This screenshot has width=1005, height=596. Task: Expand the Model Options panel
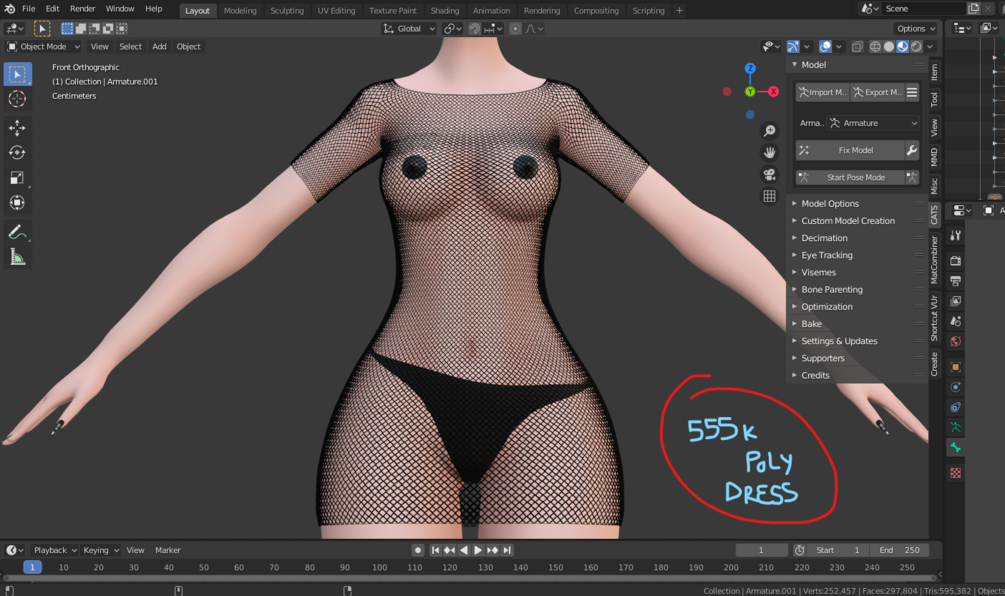[x=829, y=204]
